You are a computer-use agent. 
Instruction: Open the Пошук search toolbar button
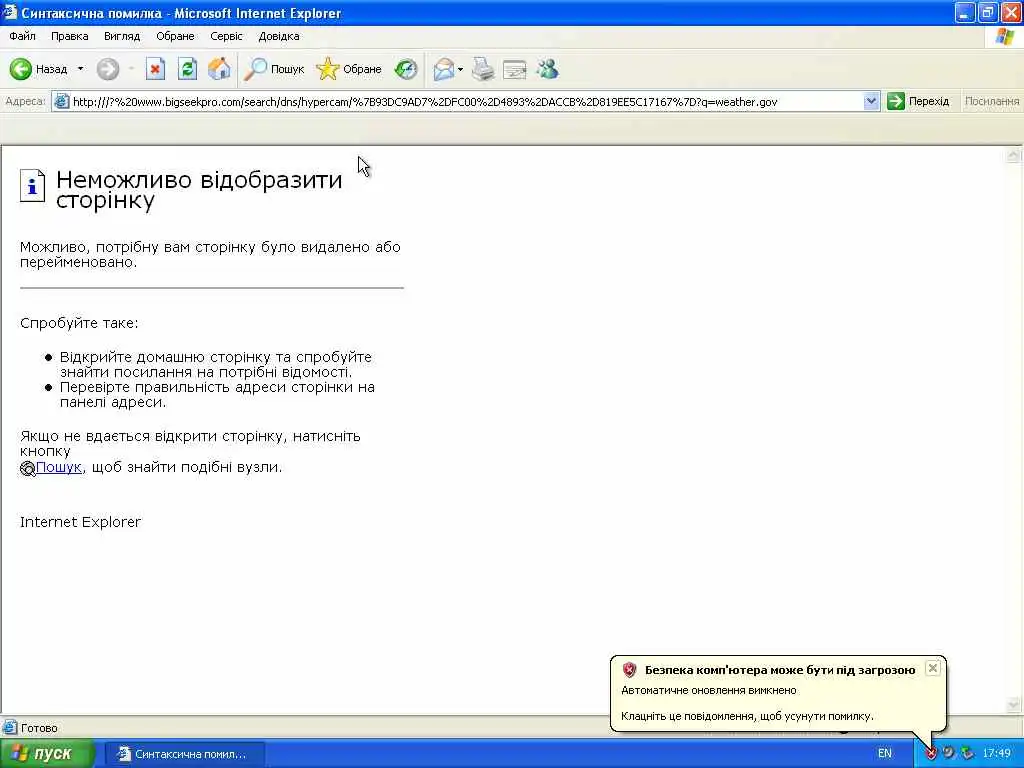274,69
